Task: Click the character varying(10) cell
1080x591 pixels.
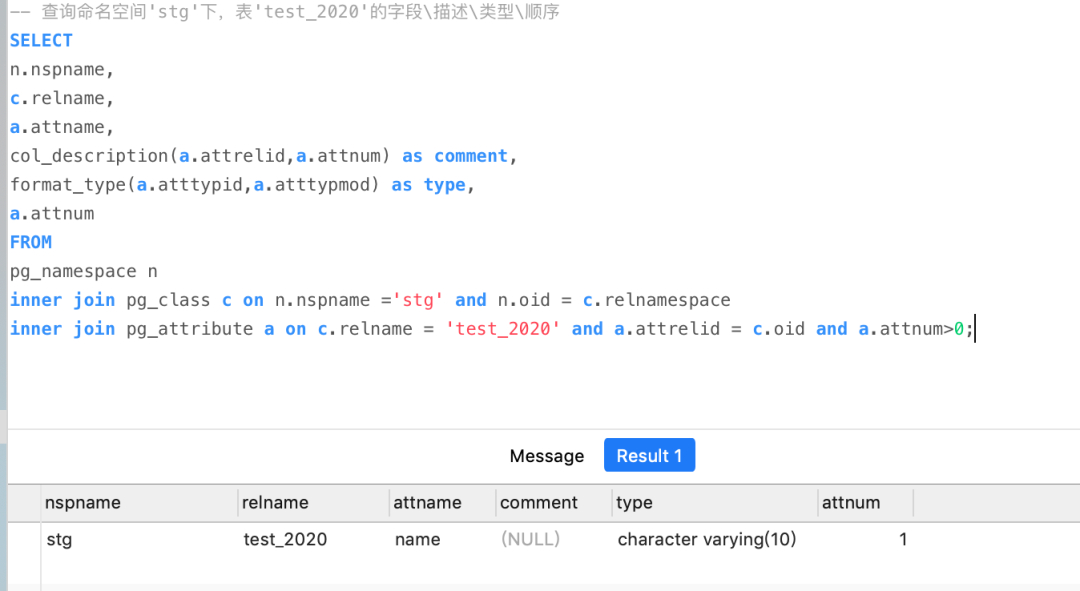Action: (x=715, y=539)
